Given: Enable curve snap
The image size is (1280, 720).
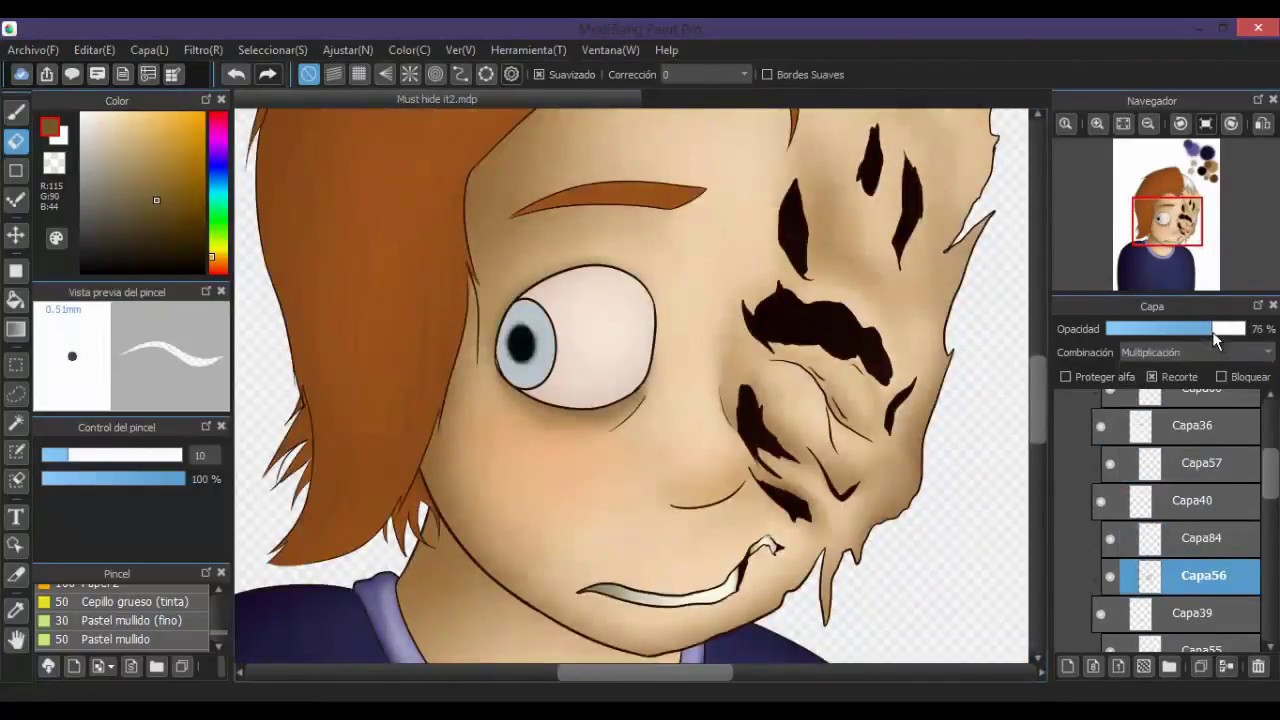Looking at the screenshot, I should 460,74.
